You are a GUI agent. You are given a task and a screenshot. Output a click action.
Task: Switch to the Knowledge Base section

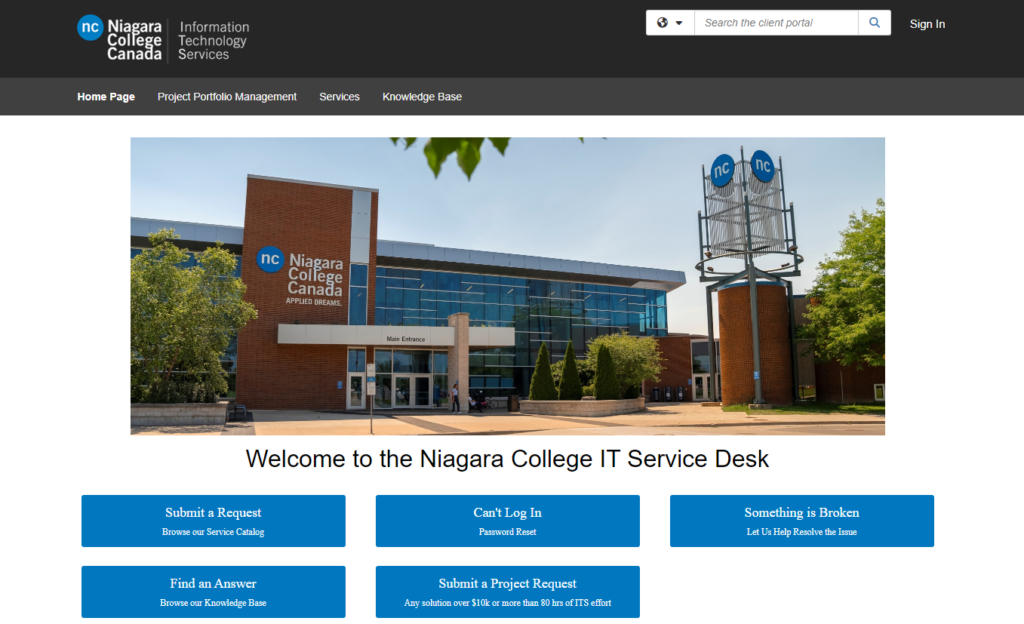tap(421, 96)
